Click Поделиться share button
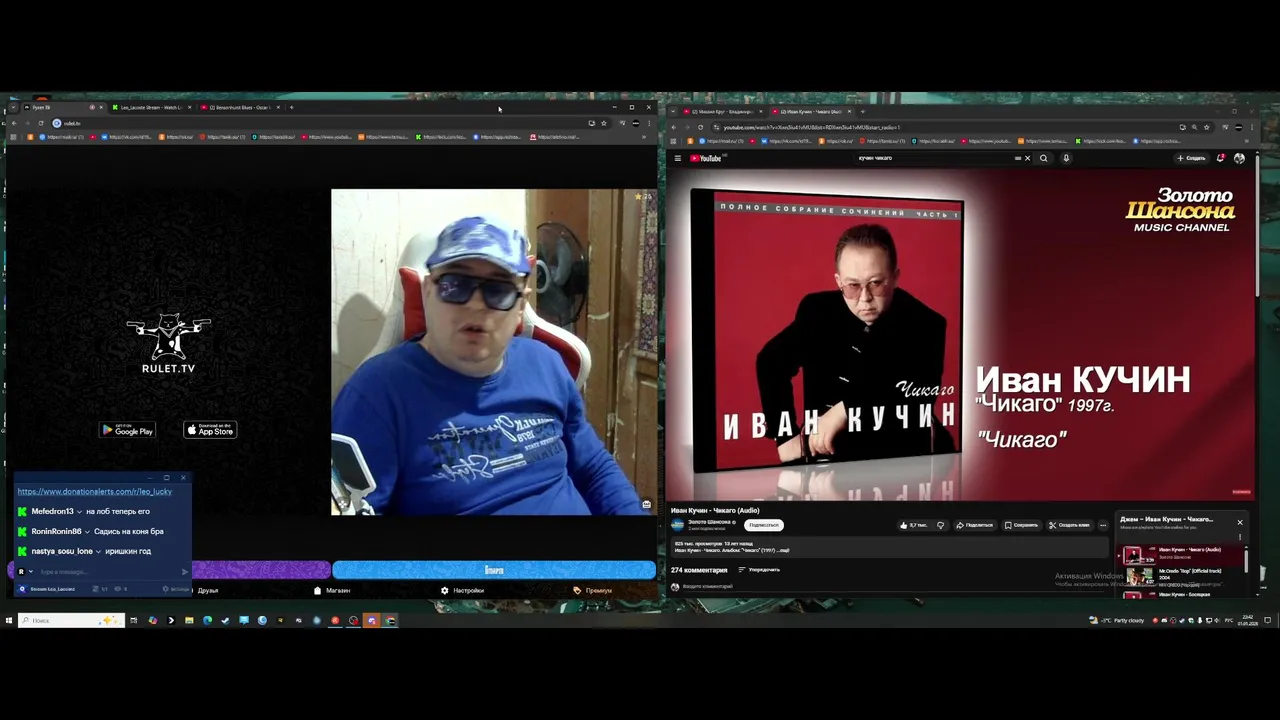1280x720 pixels. coord(974,525)
